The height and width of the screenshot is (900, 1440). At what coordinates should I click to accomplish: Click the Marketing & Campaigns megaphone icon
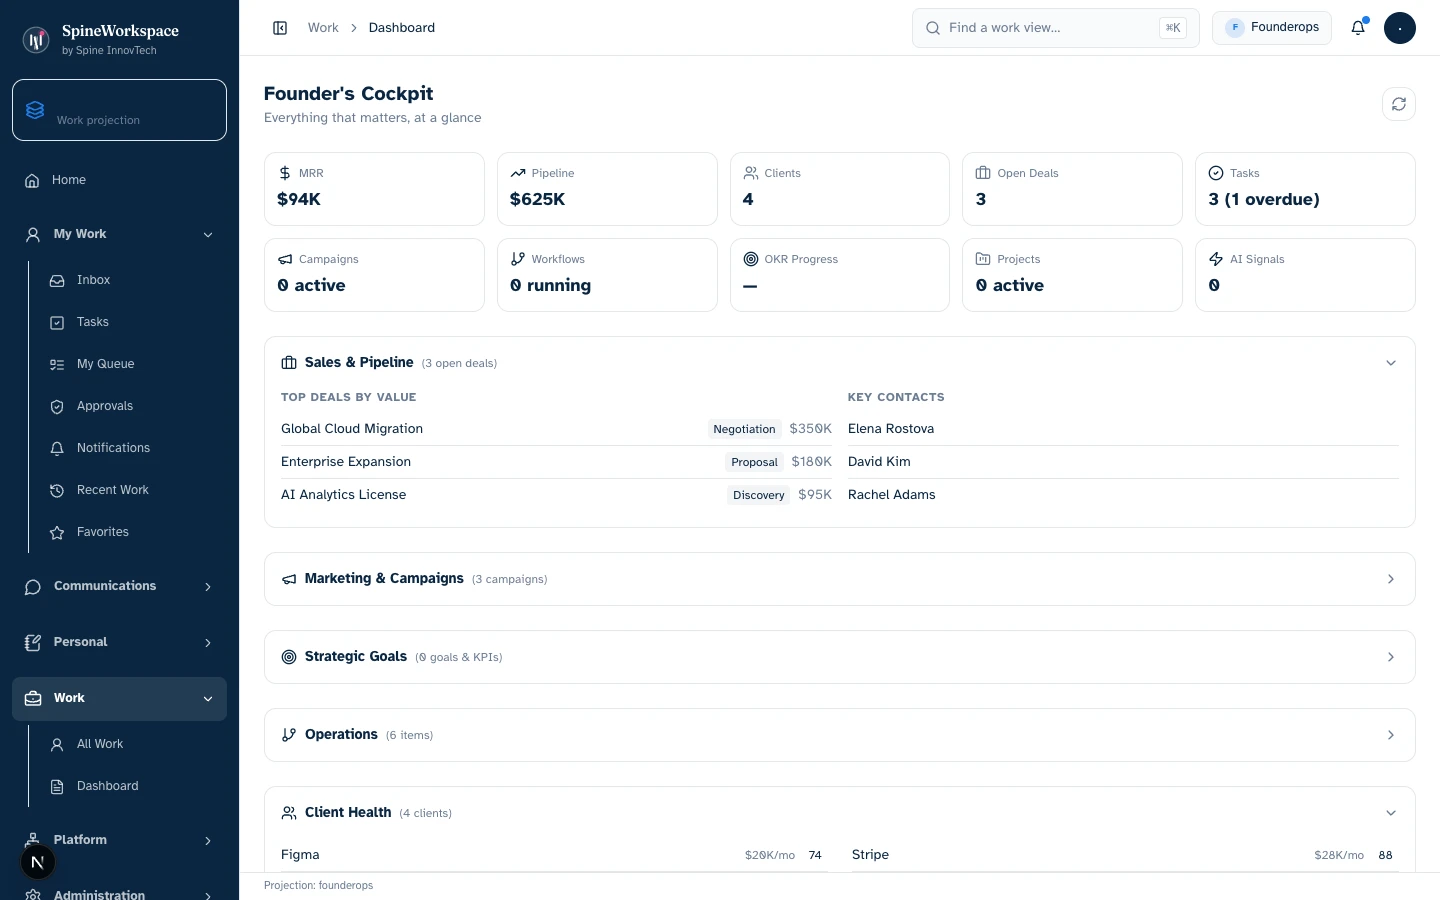[x=289, y=579]
